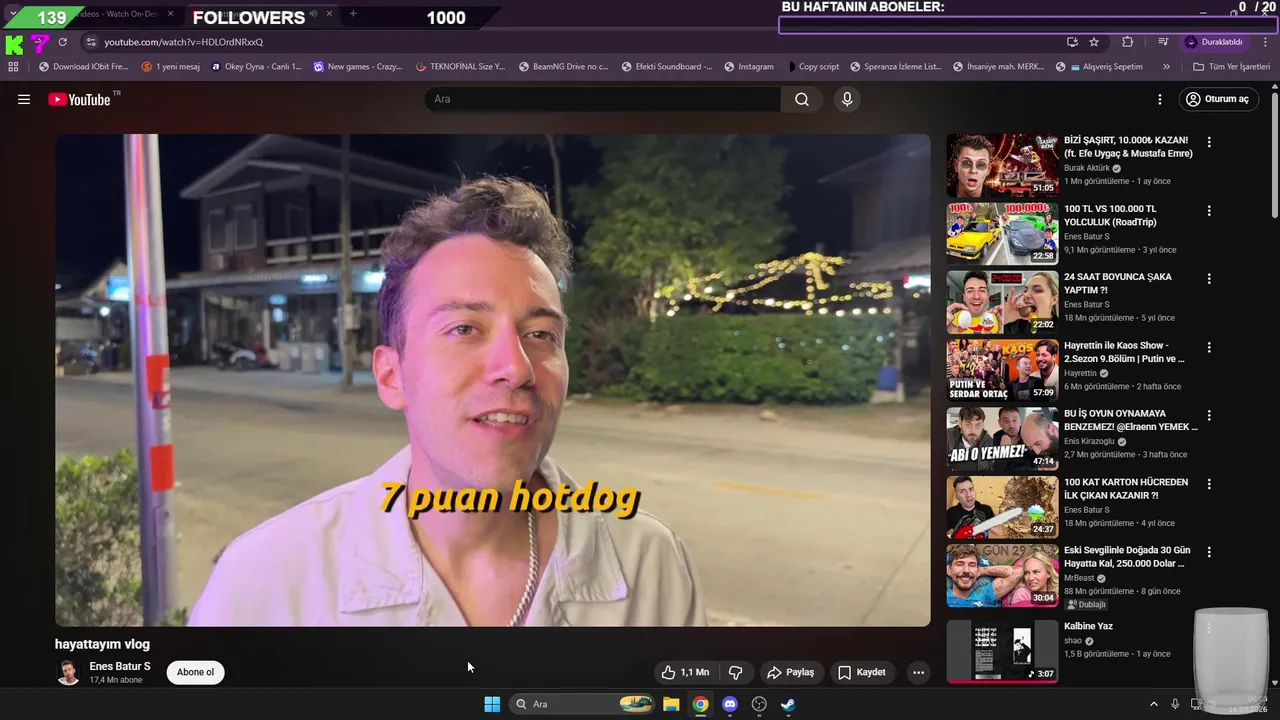
Task: Open the BU İŞ OYUN OYNAMAYA BENZEMEZ thumbnail
Action: coord(1002,438)
